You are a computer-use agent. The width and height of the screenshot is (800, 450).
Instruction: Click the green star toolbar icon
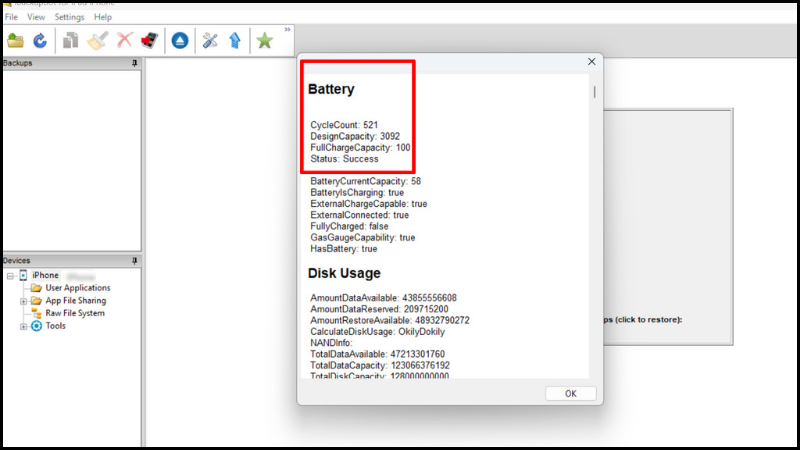coord(264,41)
